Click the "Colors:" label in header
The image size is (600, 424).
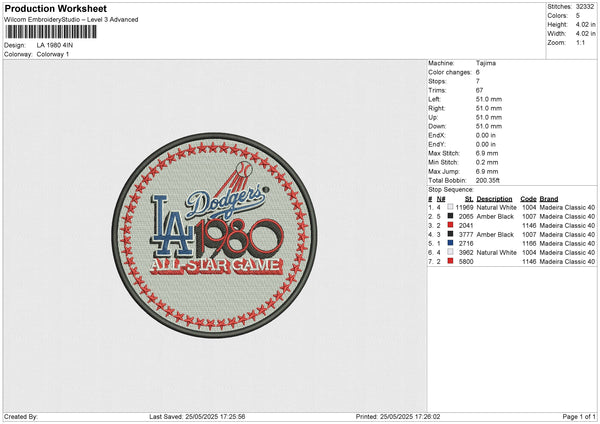(558, 16)
